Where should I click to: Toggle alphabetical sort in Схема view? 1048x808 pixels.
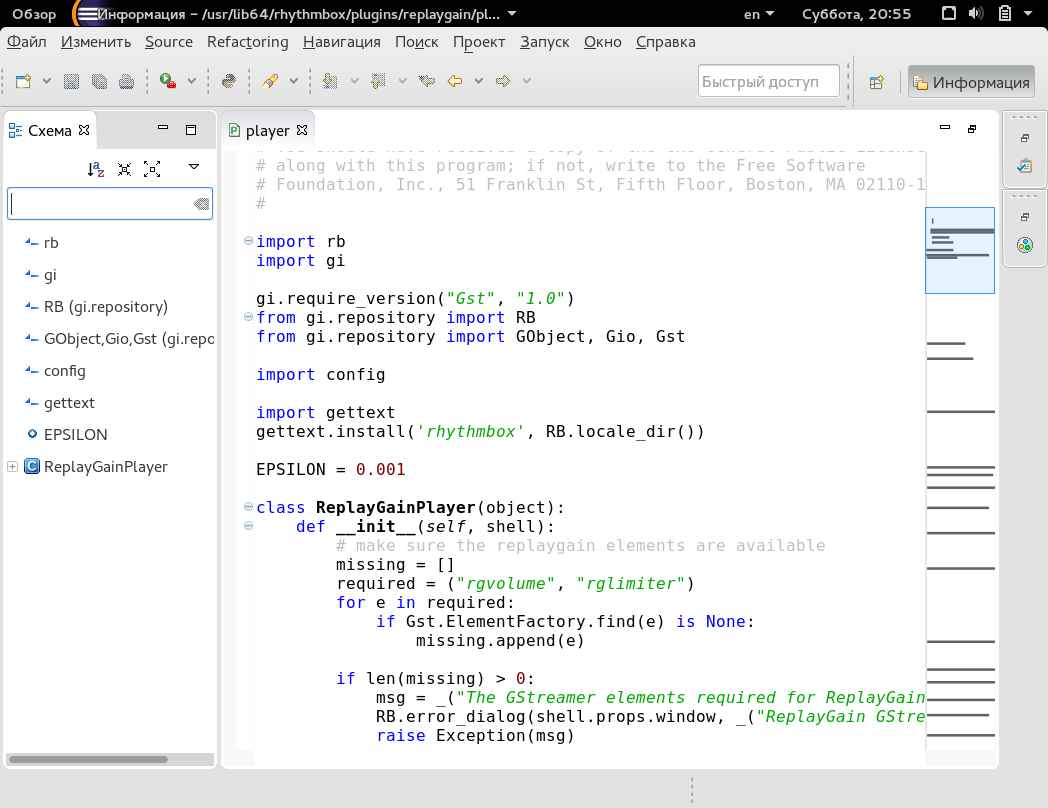[96, 169]
